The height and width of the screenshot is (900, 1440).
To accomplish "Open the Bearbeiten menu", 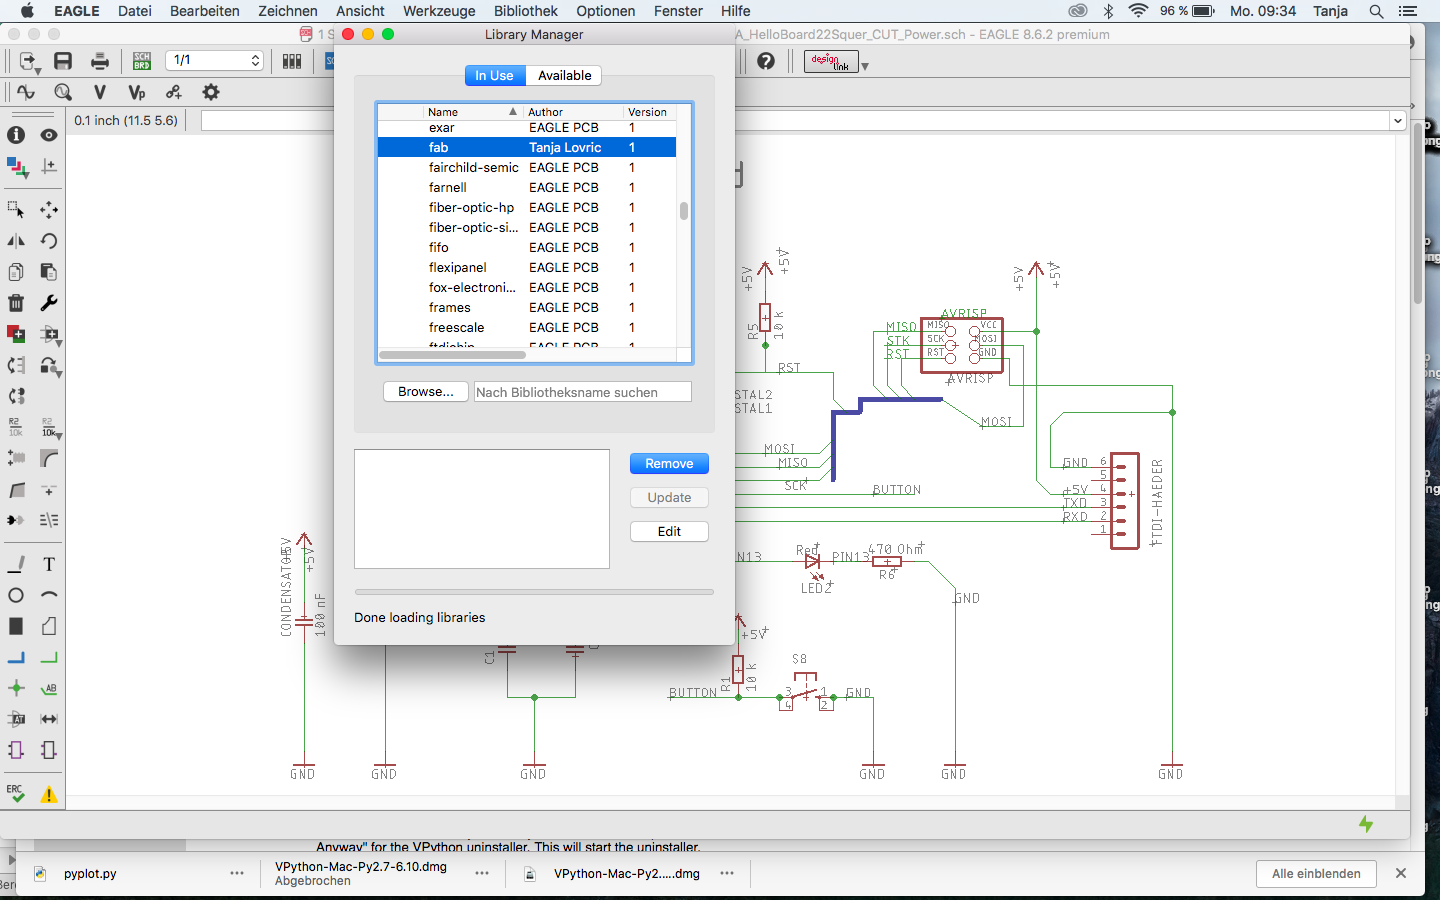I will click(x=205, y=11).
